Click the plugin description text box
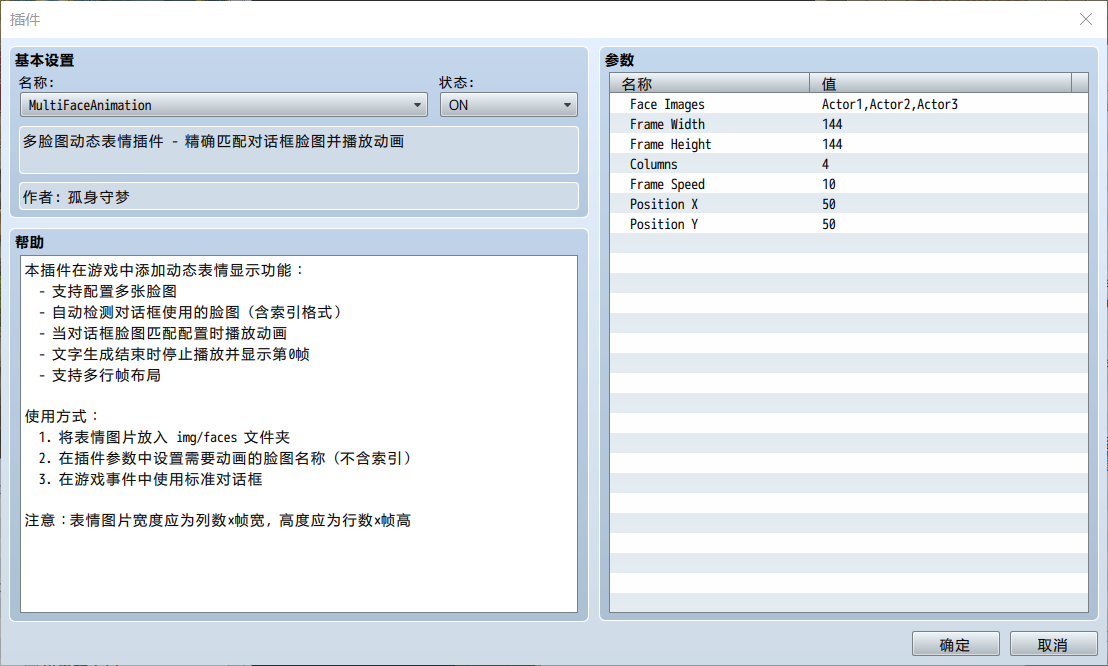The image size is (1108, 666). (299, 150)
